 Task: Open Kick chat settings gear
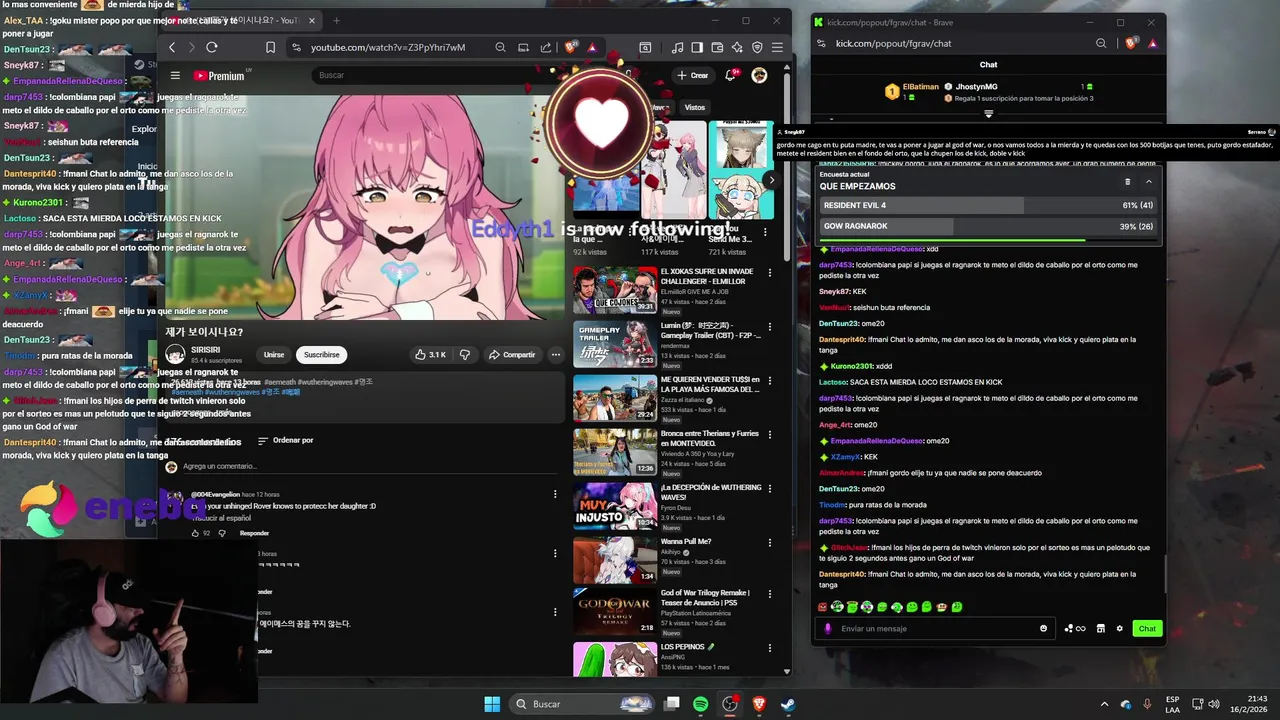(x=1119, y=628)
